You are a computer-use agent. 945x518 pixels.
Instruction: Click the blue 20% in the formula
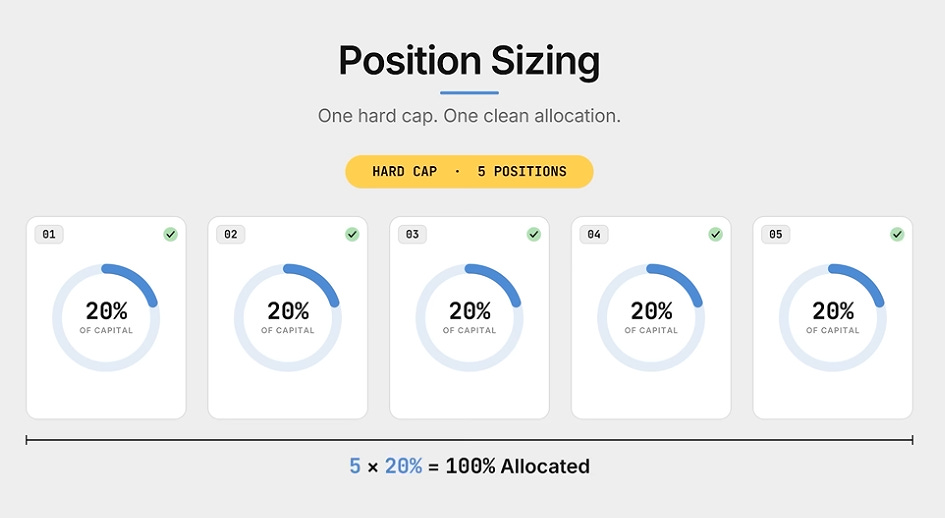(x=403, y=466)
